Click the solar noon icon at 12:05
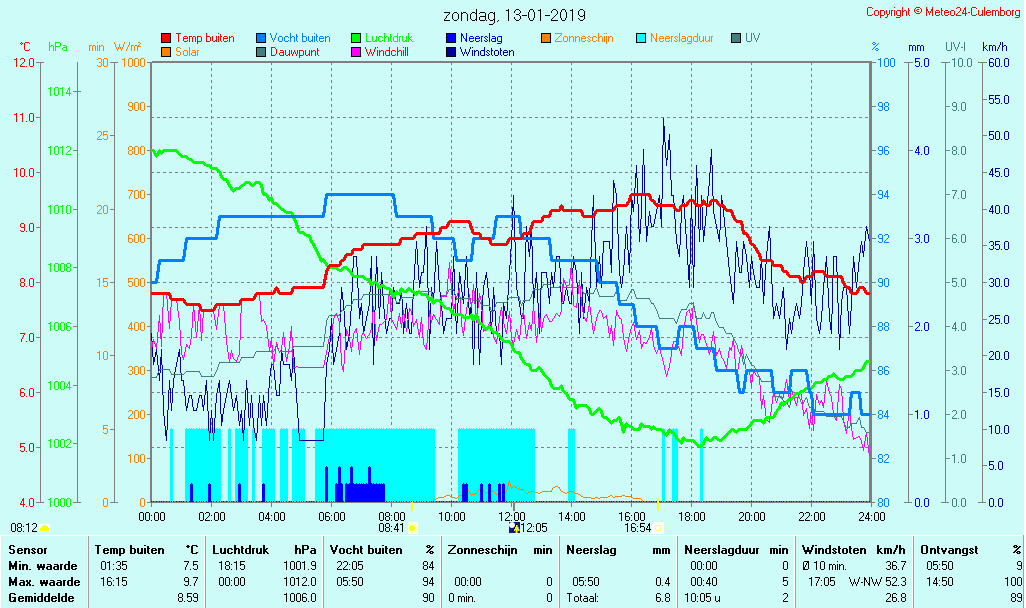This screenshot has width=1026, height=608. (x=514, y=527)
